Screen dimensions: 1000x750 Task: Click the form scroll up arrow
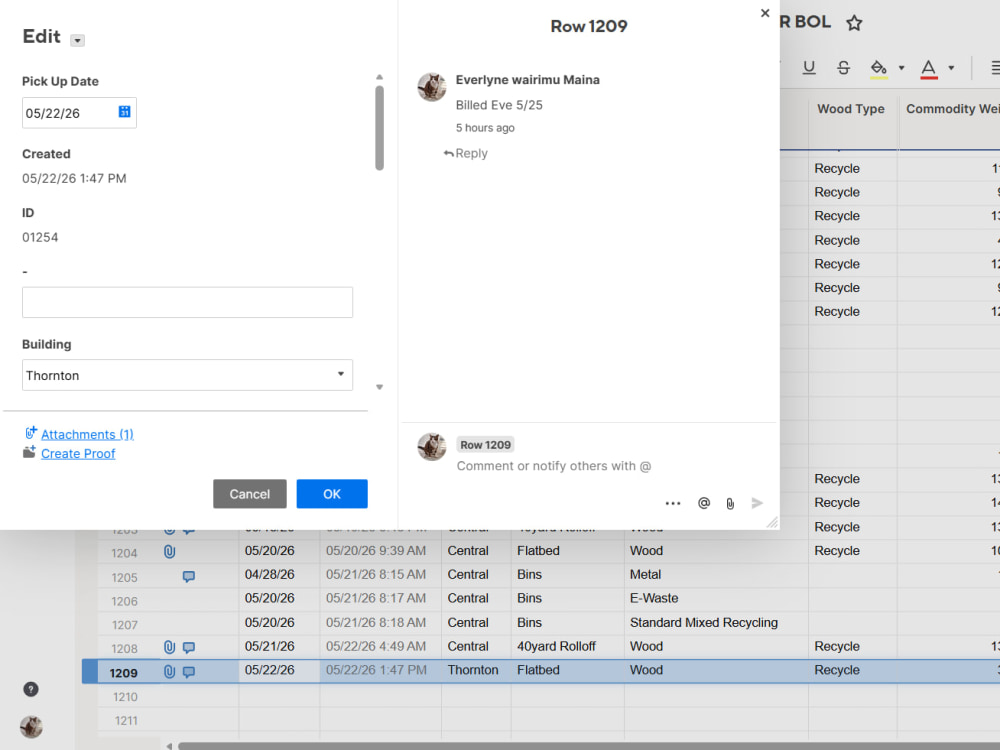(379, 77)
